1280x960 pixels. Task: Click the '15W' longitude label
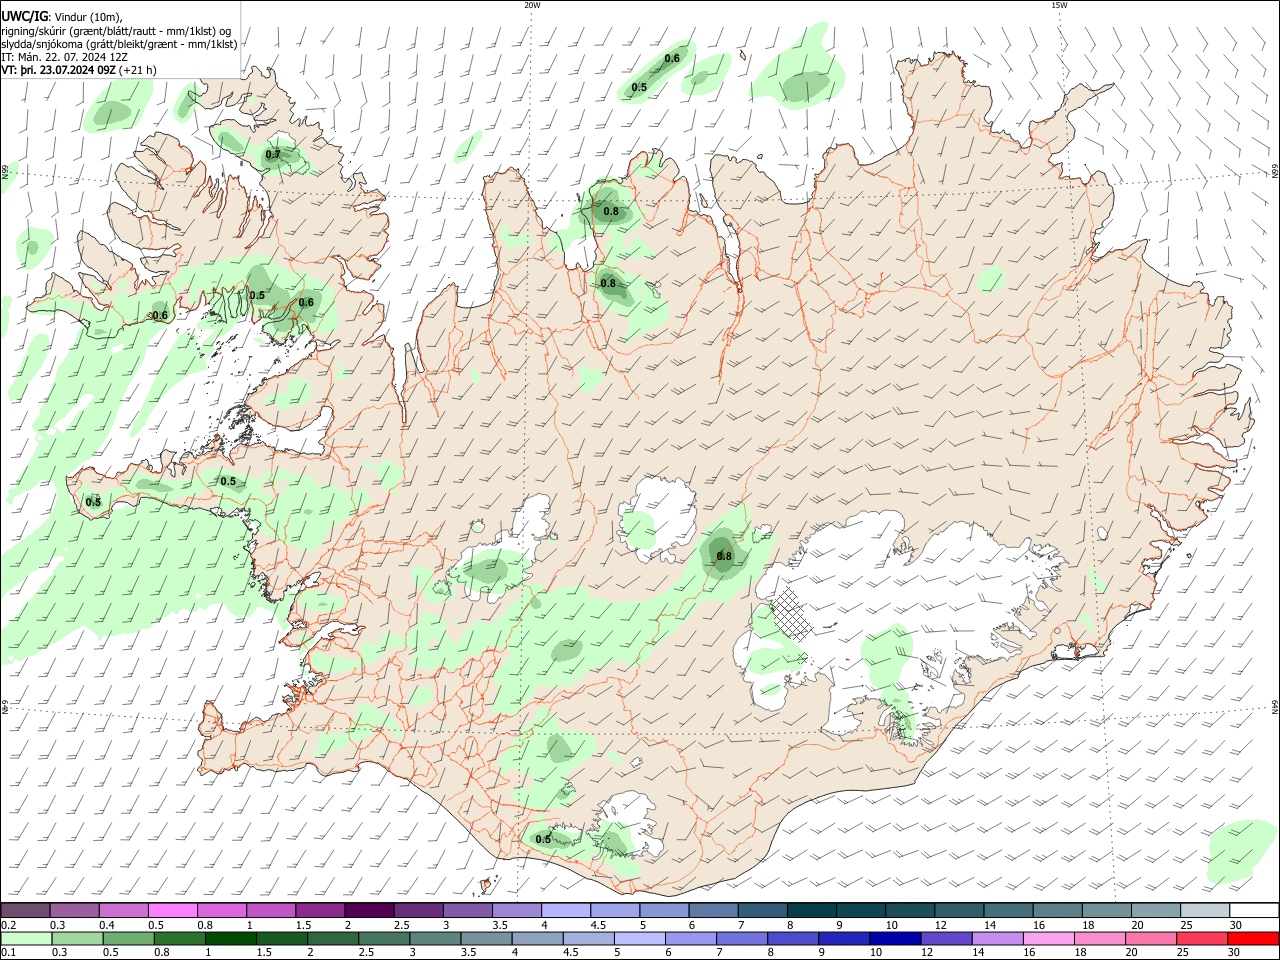pyautogui.click(x=1059, y=5)
